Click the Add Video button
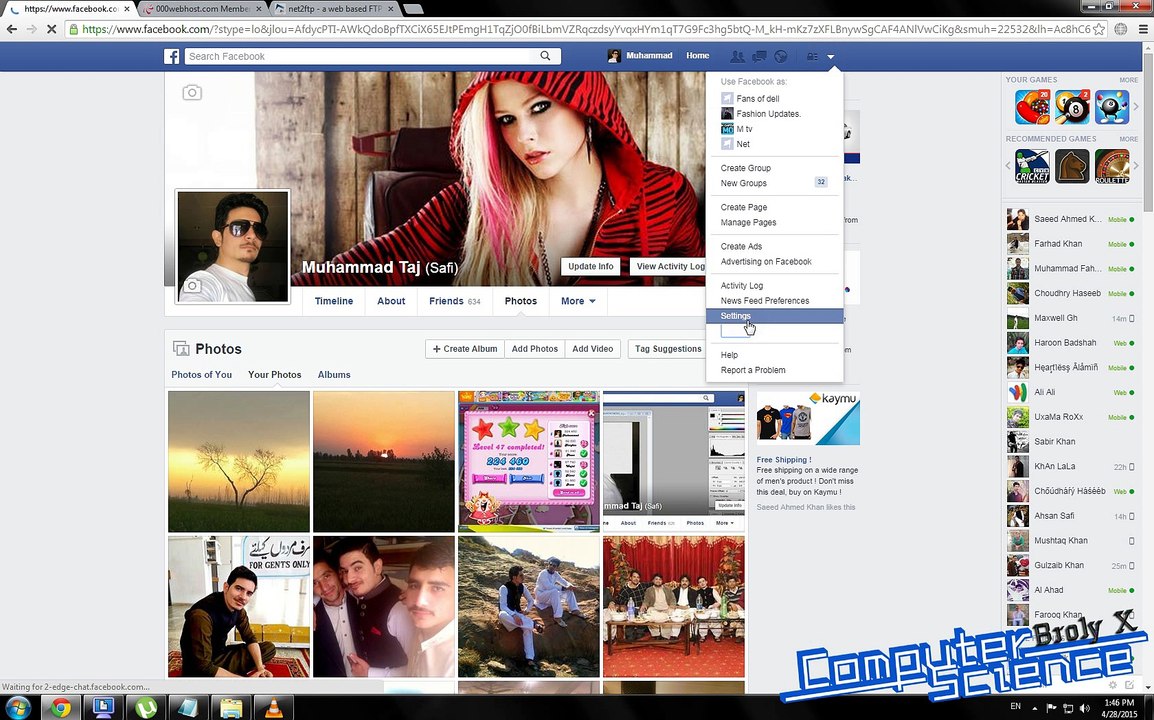1154x720 pixels. 593,349
